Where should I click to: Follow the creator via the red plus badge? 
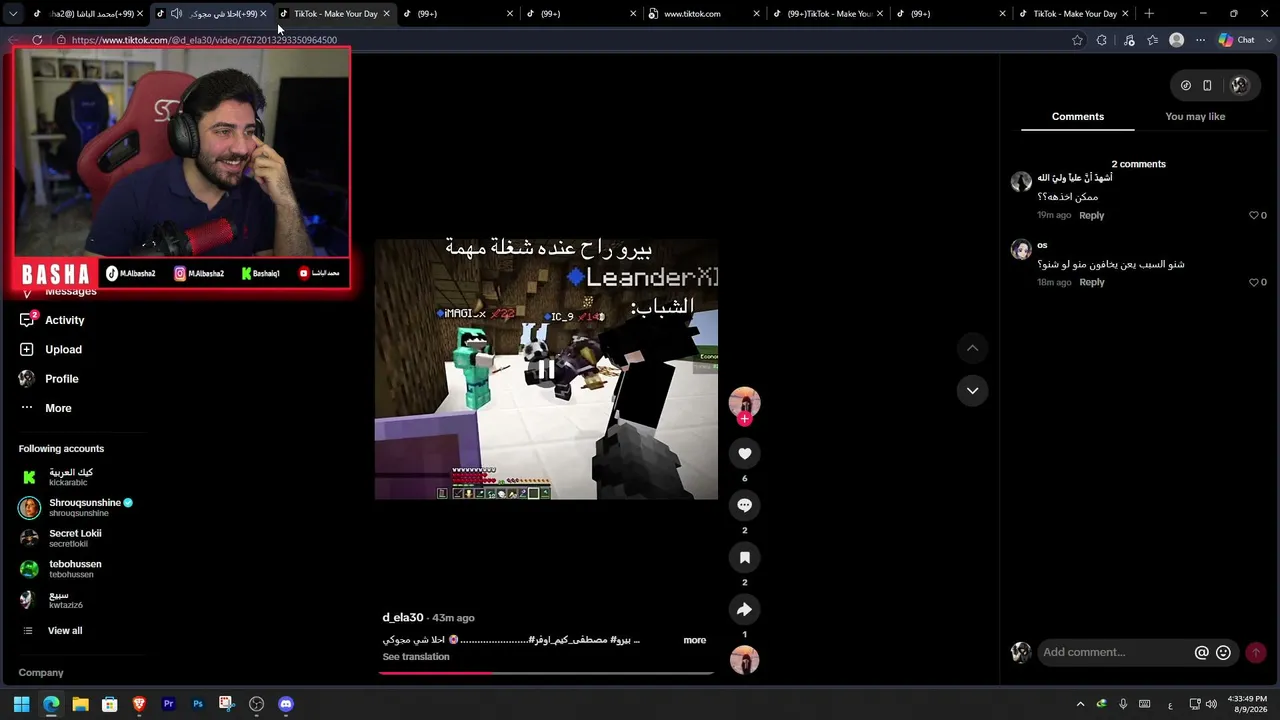click(744, 419)
